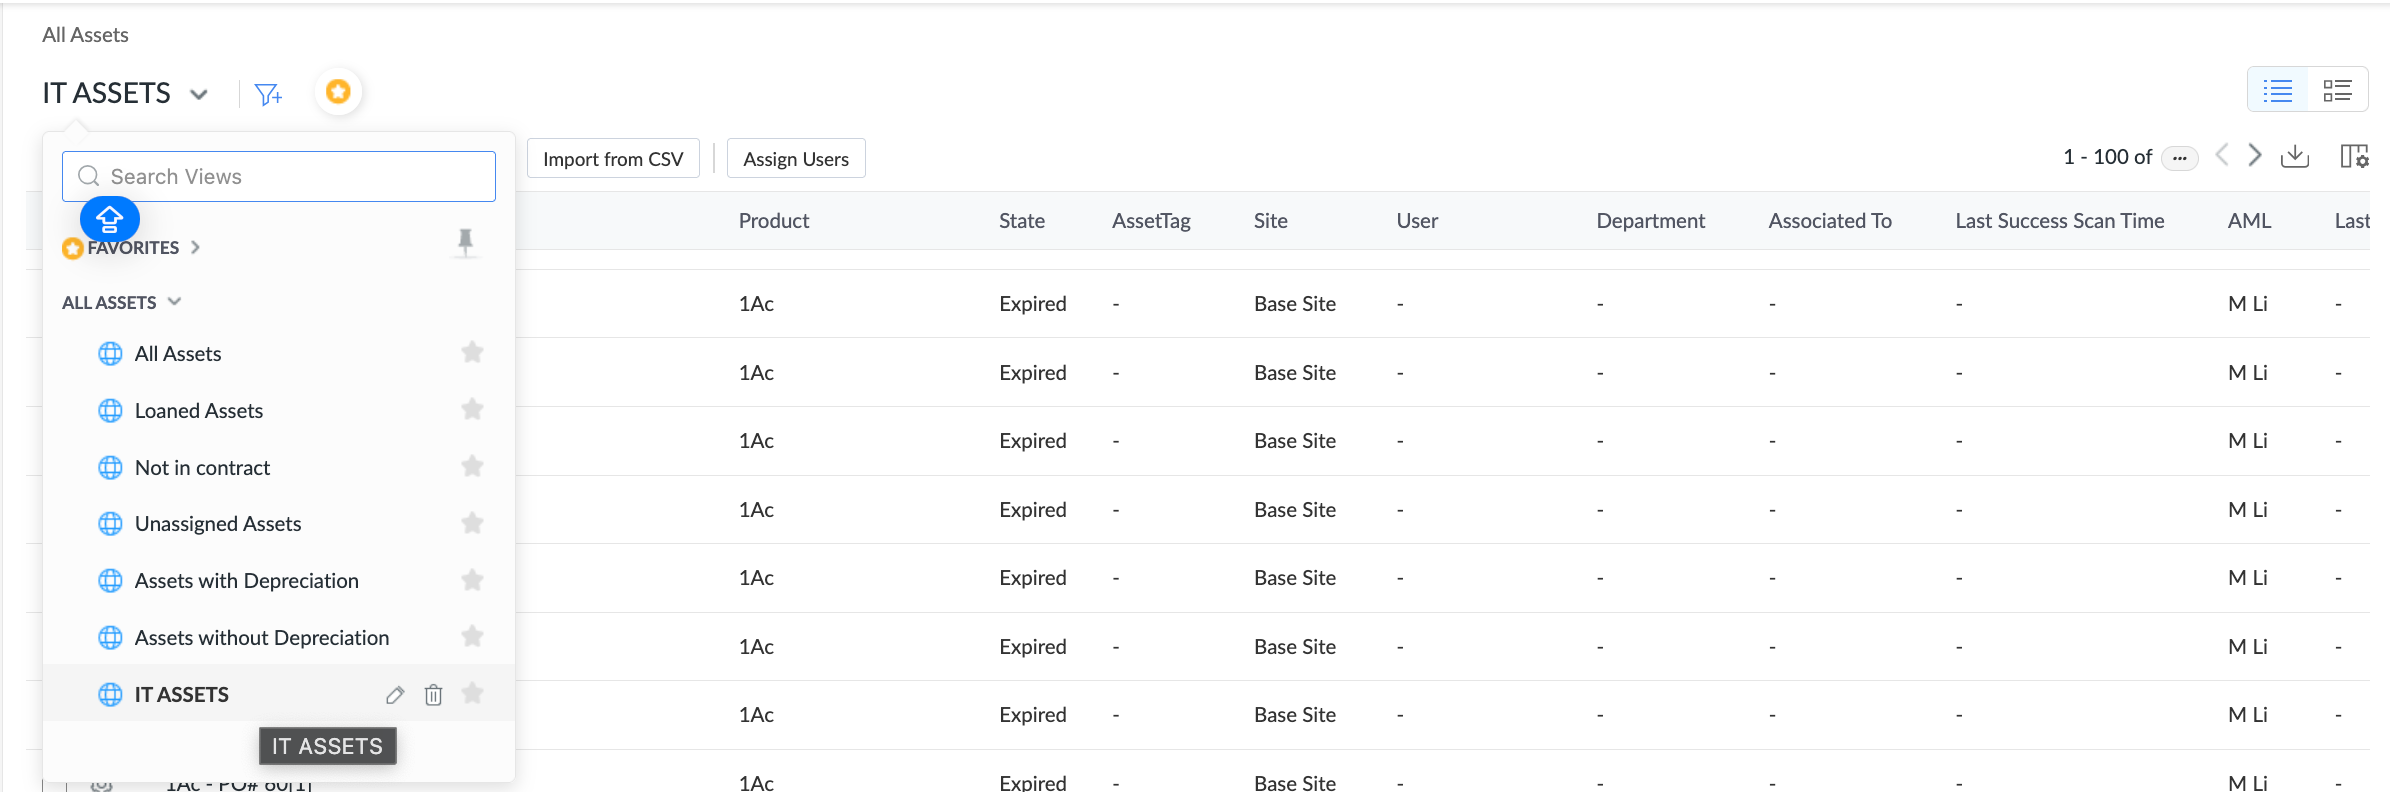Screen dimensions: 2390x792
Task: Expand the FAVORITES section
Action: [x=195, y=247]
